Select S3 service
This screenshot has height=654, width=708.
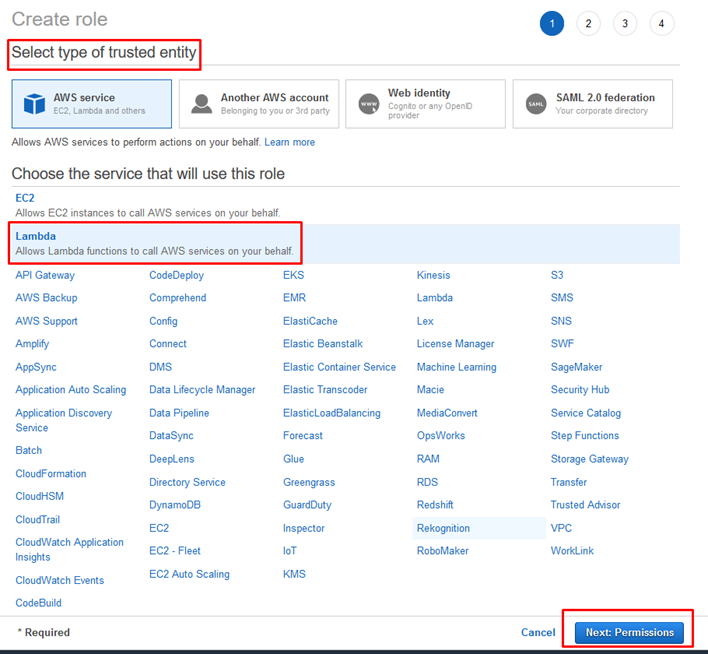(x=557, y=275)
